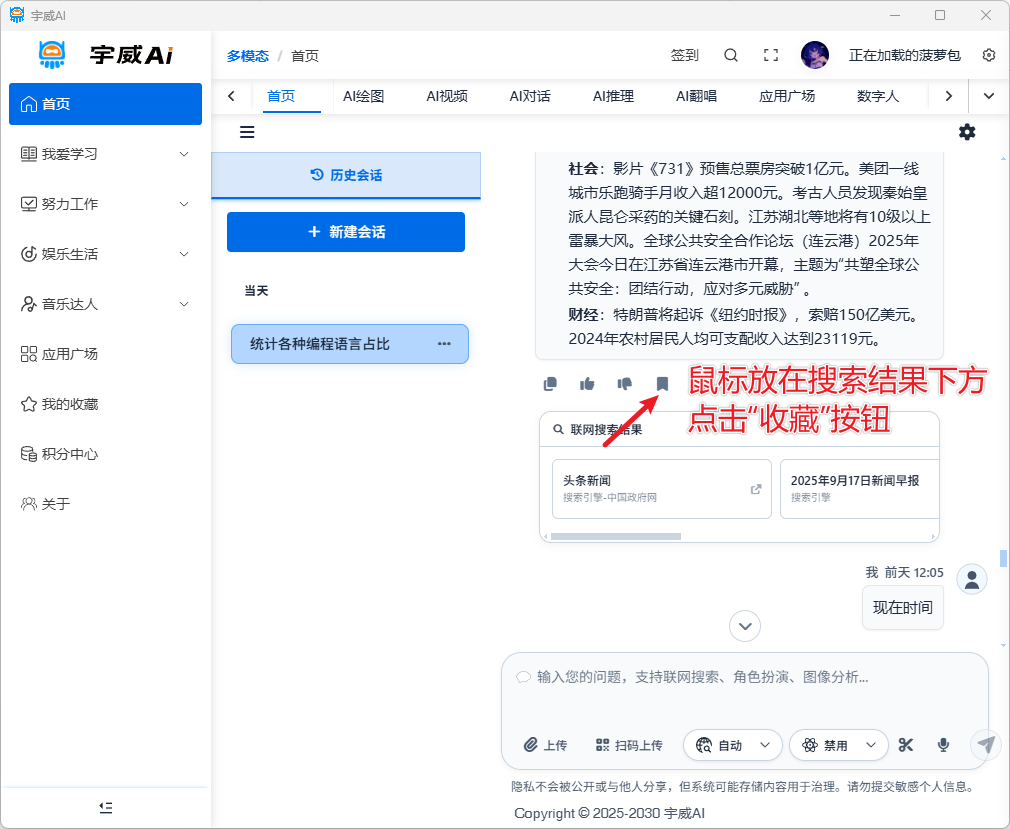Click the 新建会话 button
The image size is (1010, 829).
(346, 232)
